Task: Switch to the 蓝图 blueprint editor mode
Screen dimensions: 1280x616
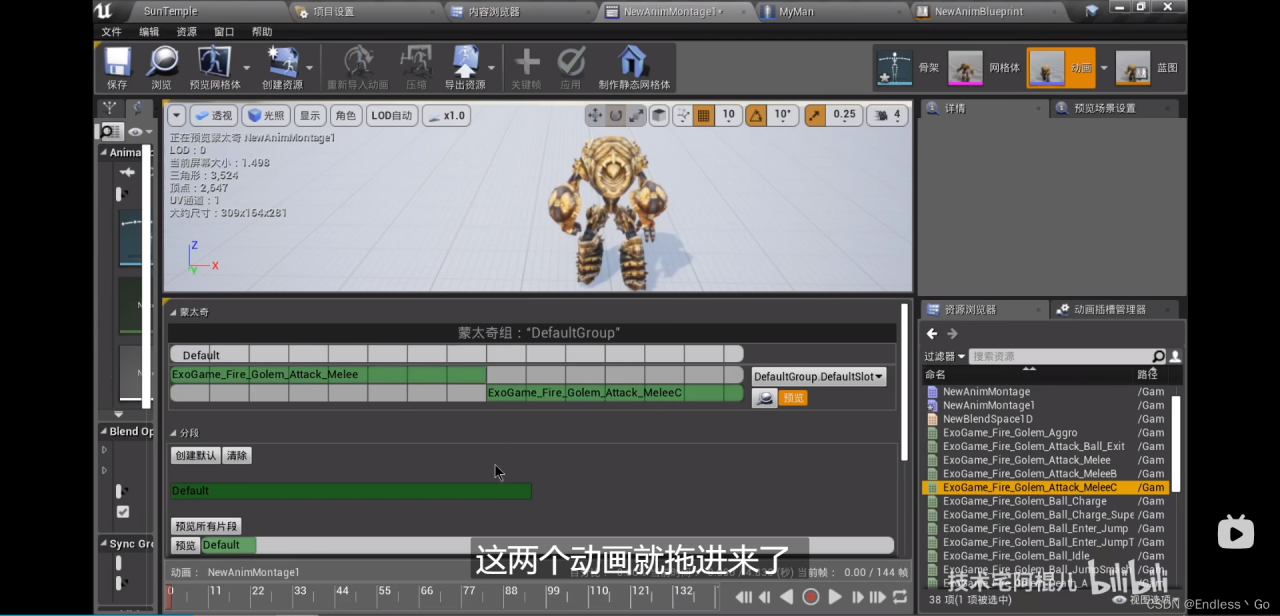Action: (1133, 68)
